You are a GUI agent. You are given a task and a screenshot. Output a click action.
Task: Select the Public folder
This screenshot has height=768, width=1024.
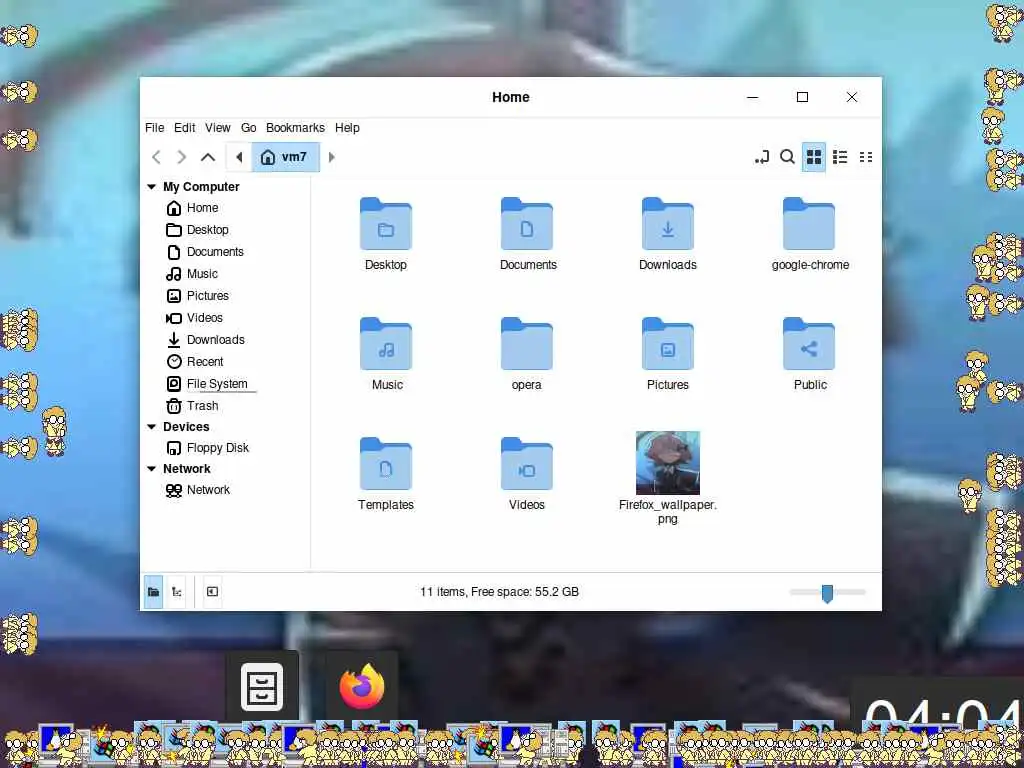[808, 344]
